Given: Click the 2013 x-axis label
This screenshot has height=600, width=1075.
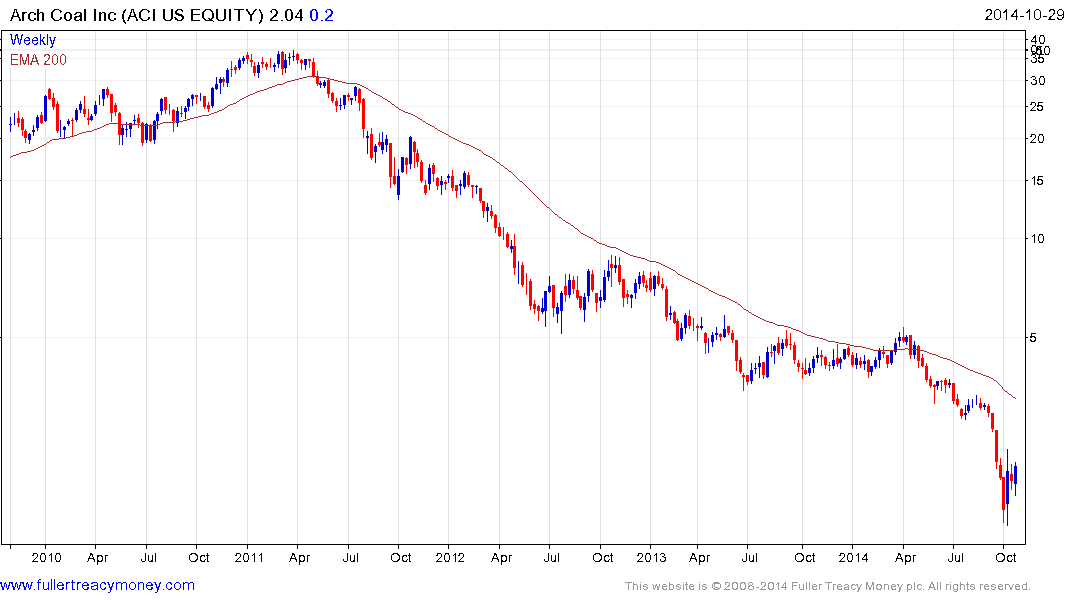Looking at the screenshot, I should 651,558.
